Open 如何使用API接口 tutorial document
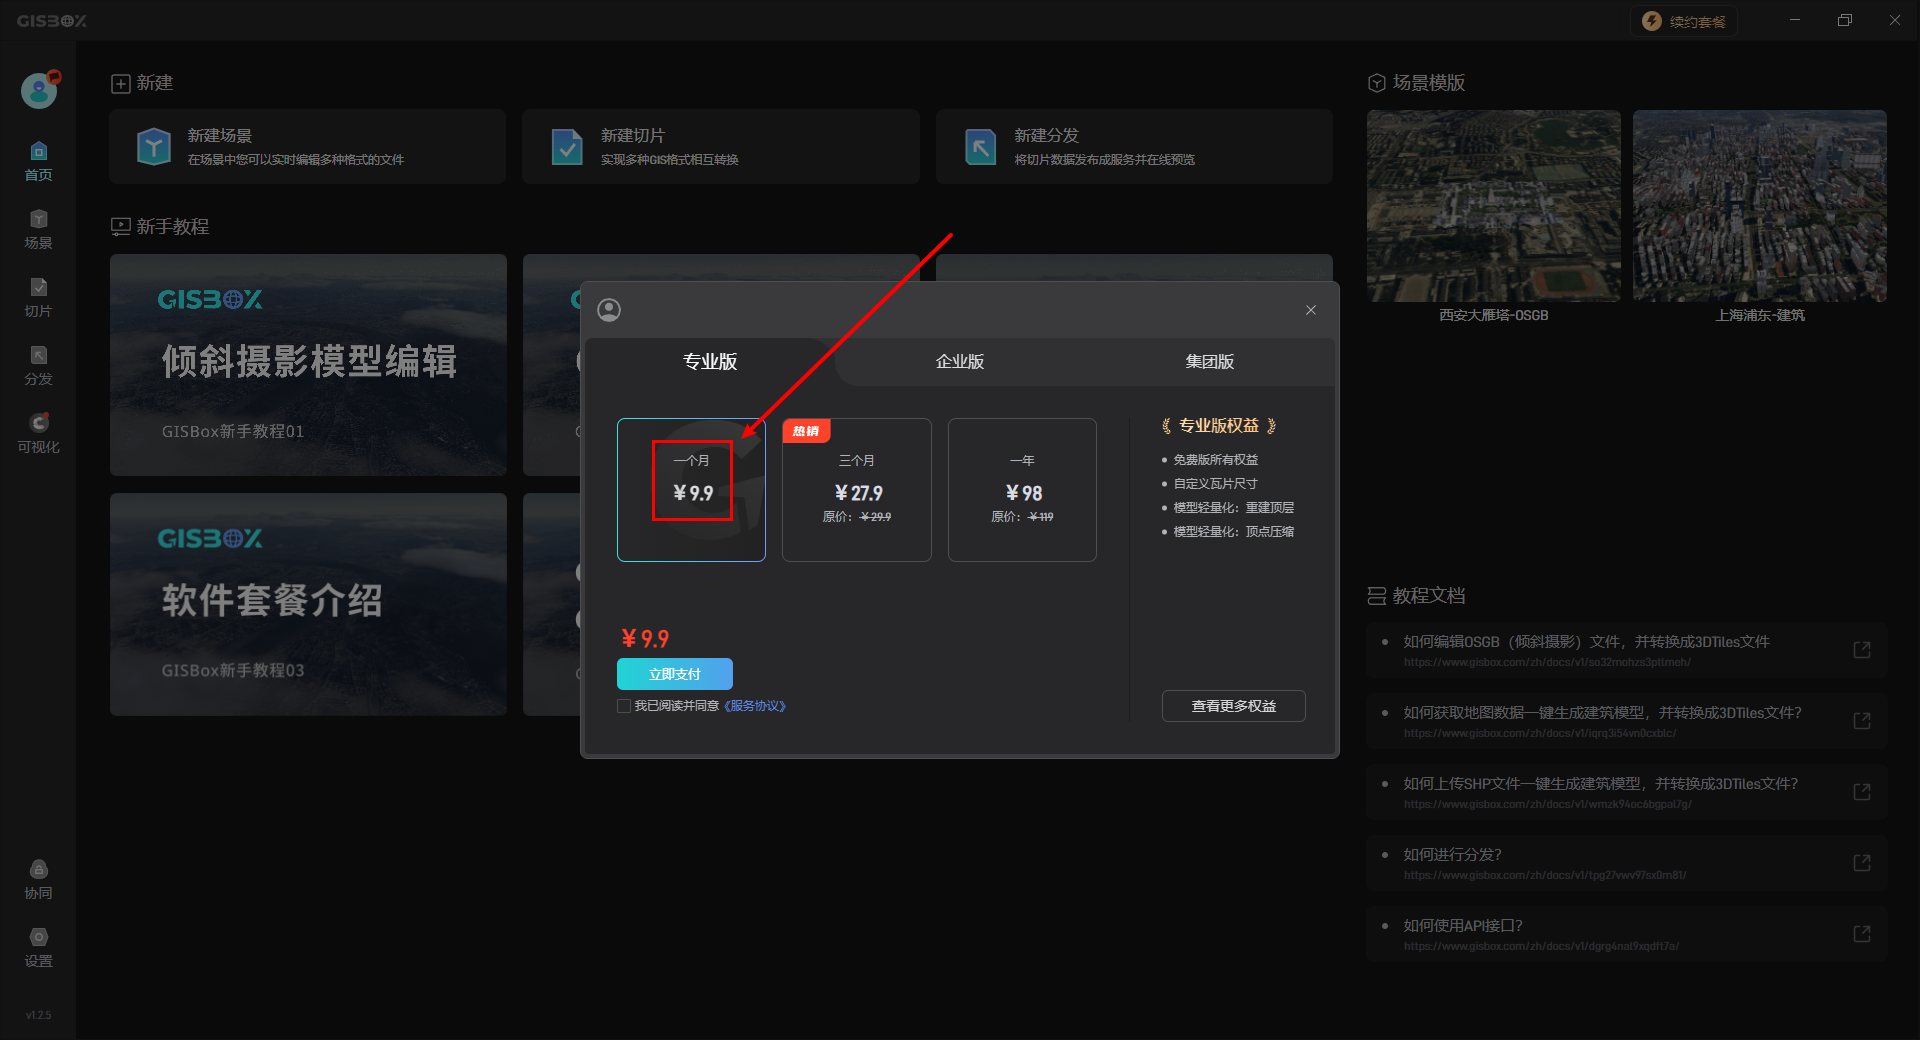This screenshot has height=1040, width=1920. point(1627,934)
